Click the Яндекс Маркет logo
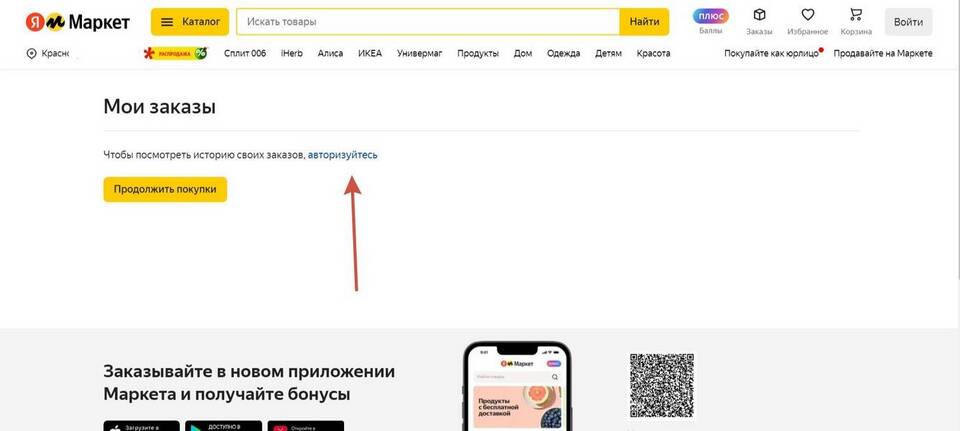 pyautogui.click(x=78, y=22)
